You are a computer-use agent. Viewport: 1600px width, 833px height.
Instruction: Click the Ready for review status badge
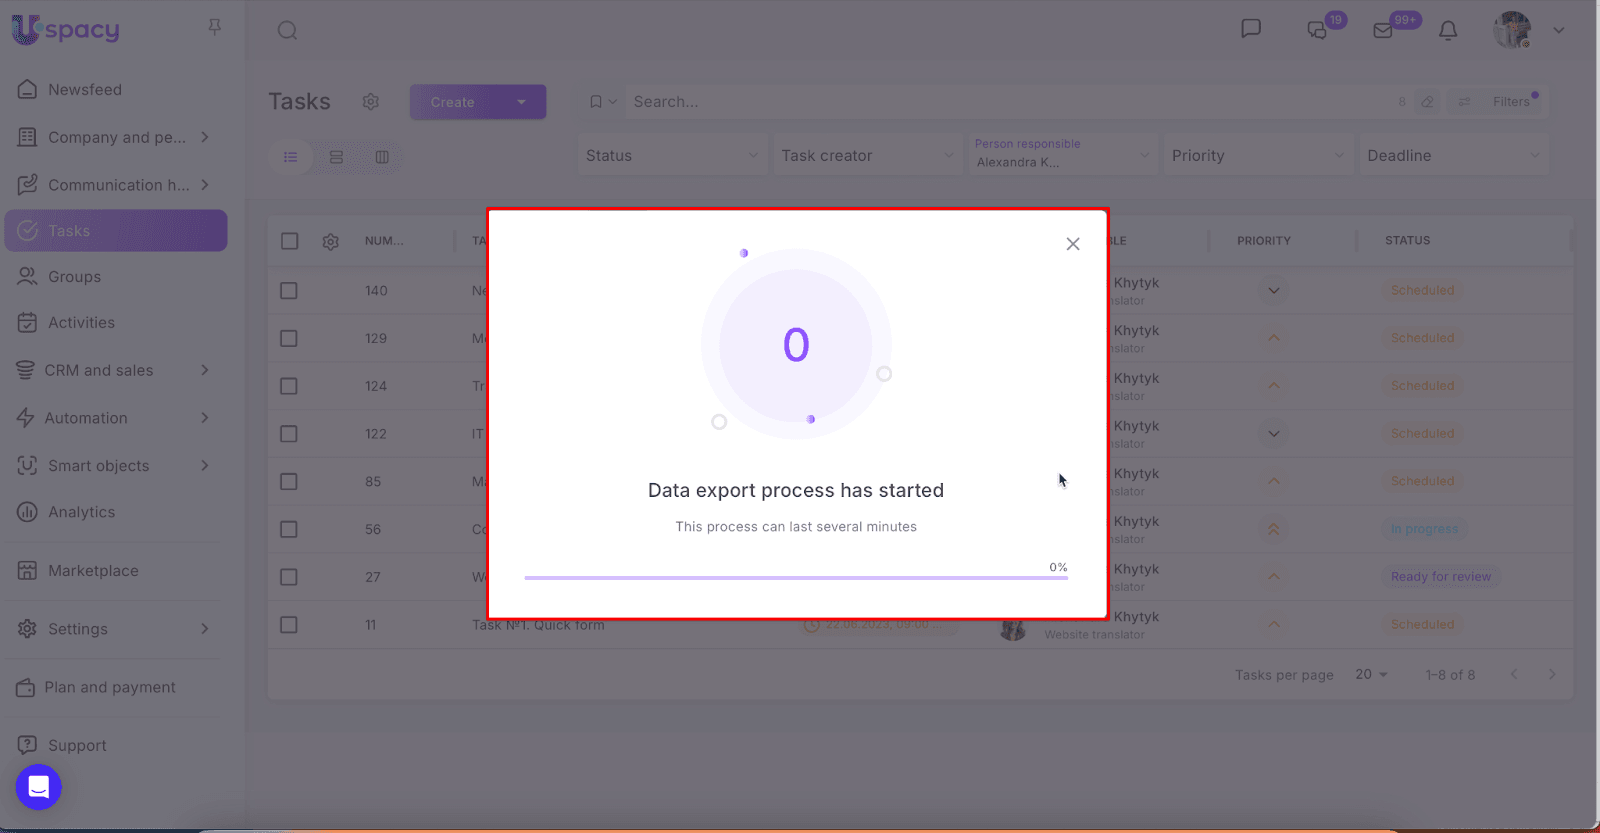tap(1441, 577)
